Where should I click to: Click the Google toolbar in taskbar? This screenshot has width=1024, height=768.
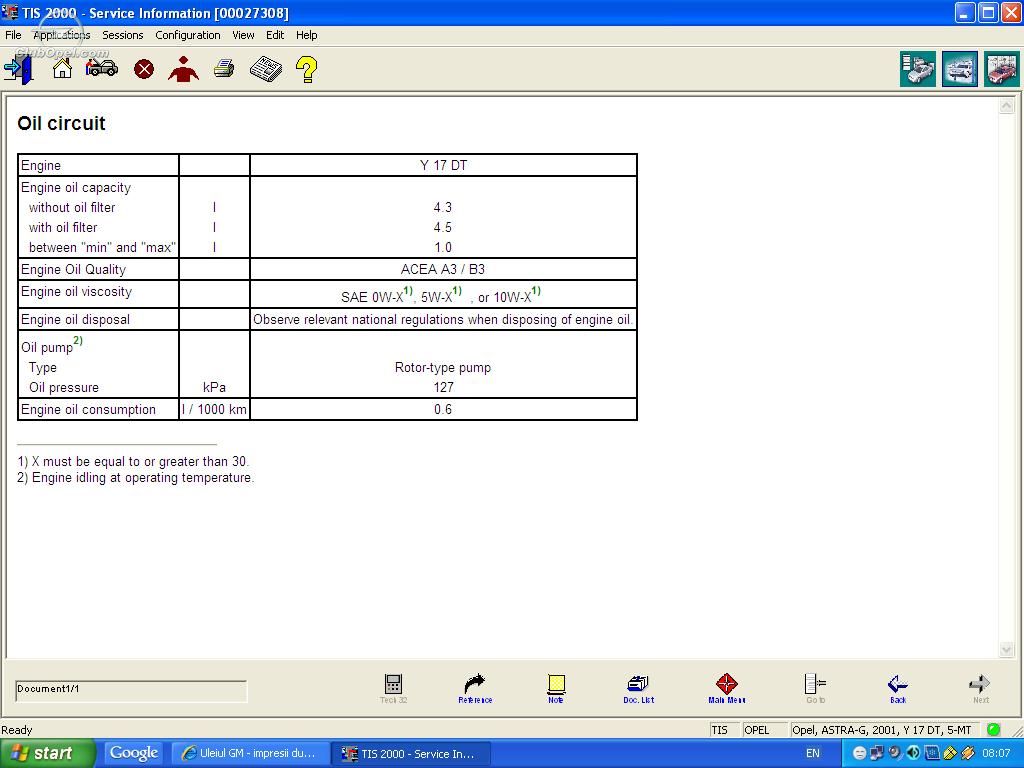133,753
